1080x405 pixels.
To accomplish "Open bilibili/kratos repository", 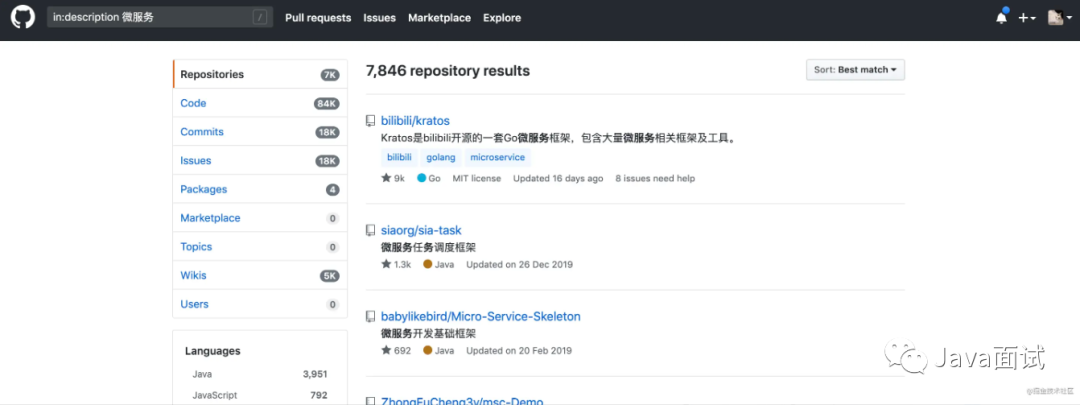I will tap(415, 121).
